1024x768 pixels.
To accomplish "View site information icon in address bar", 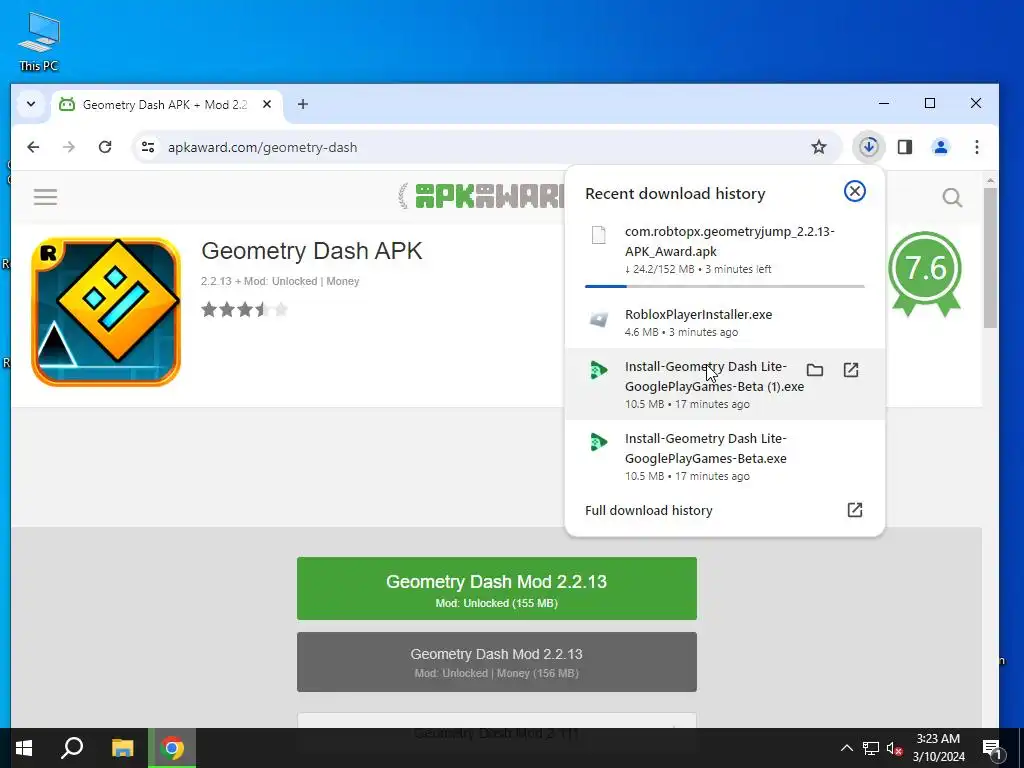I will 148,147.
